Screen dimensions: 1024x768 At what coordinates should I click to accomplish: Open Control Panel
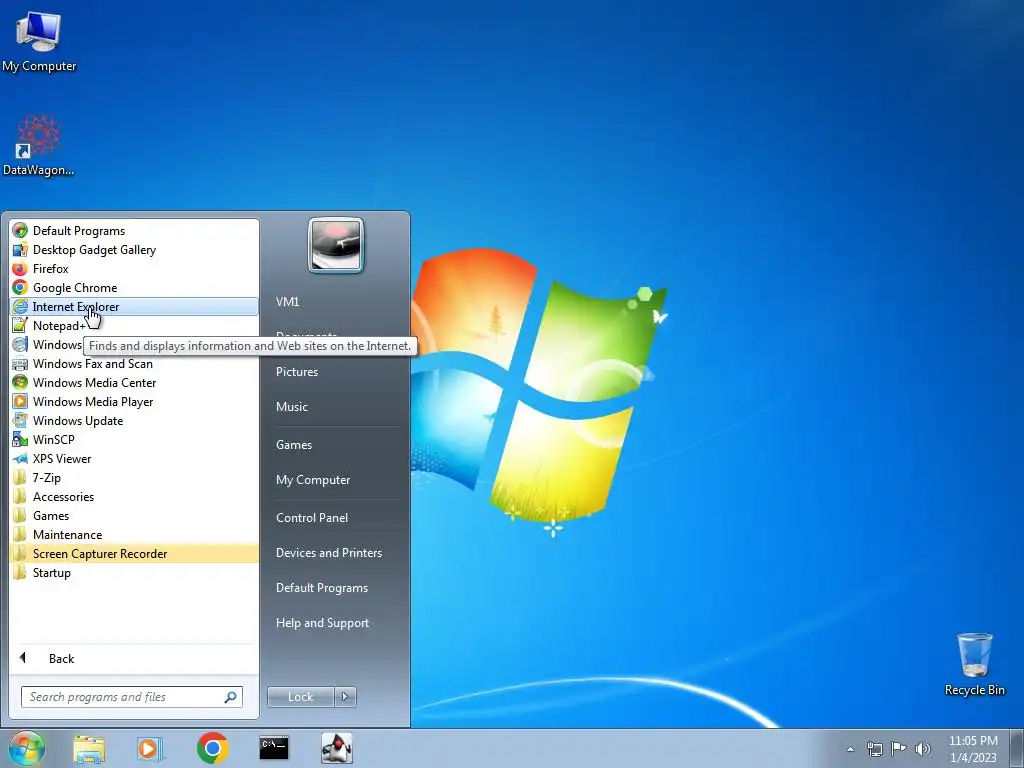pos(312,518)
